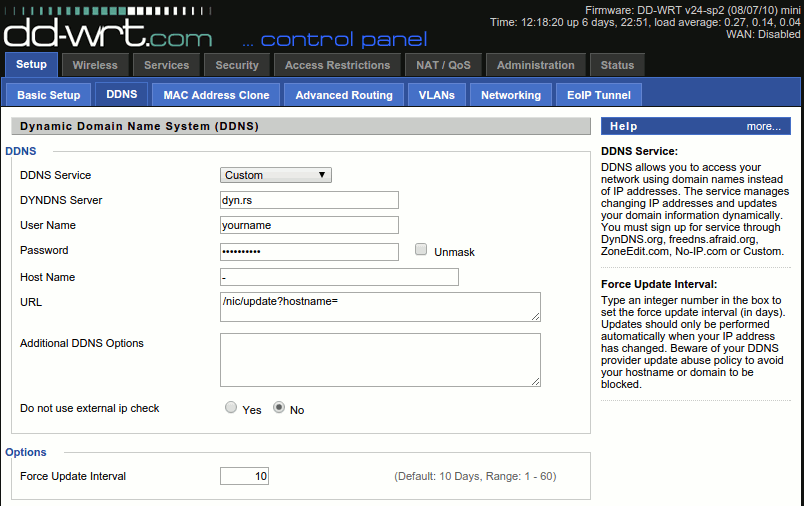
Task: Open the Administration tab
Action: [x=535, y=65]
